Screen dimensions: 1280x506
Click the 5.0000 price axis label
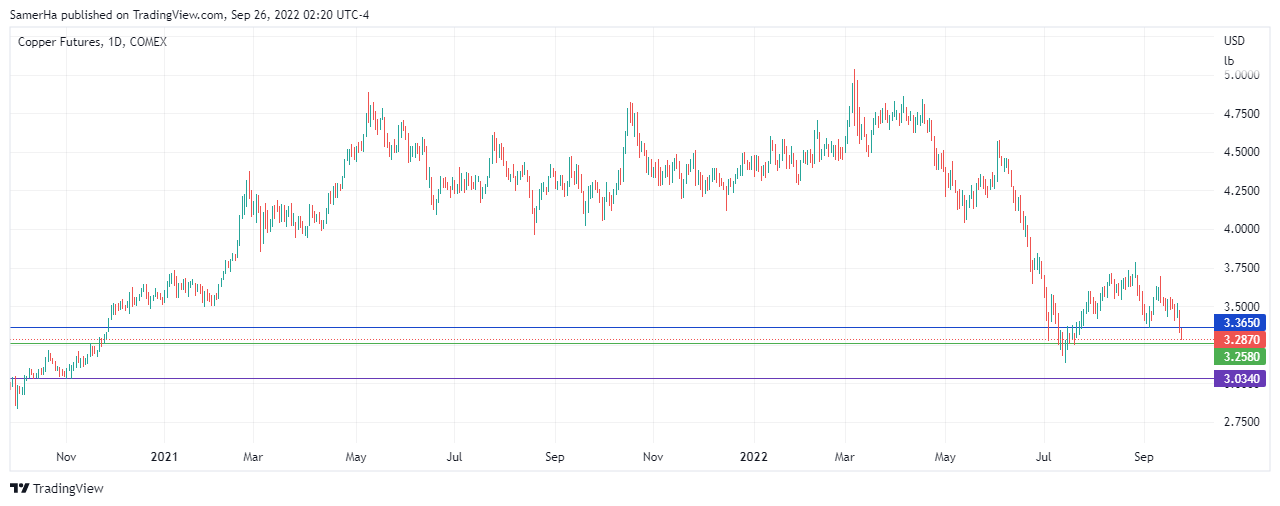pyautogui.click(x=1241, y=75)
